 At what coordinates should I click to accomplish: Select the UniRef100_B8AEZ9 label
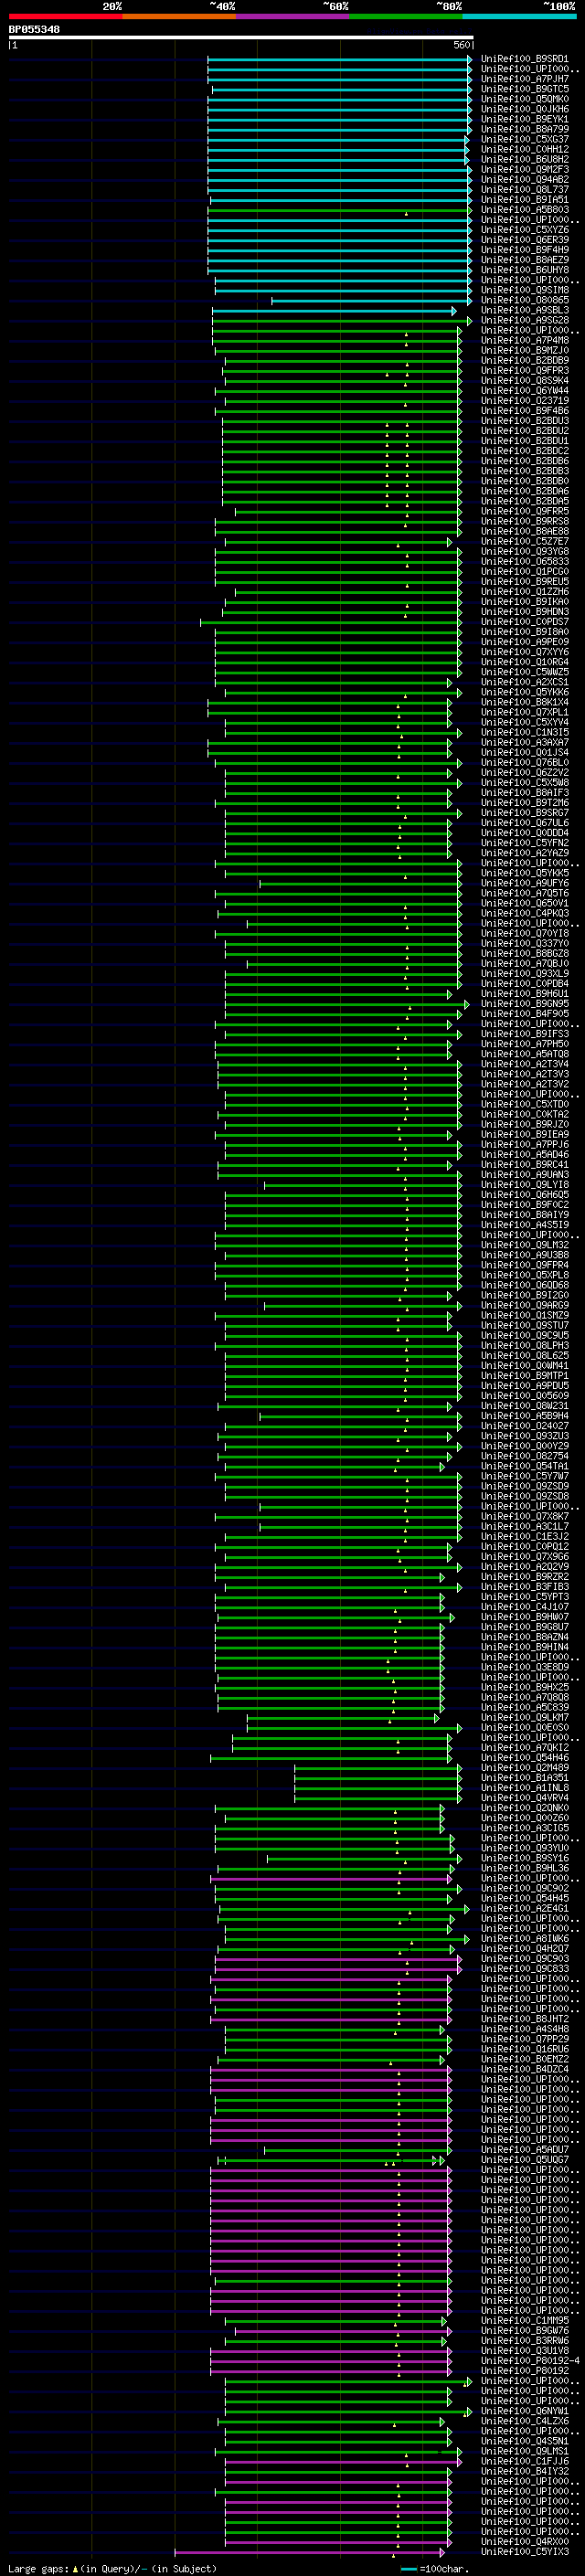(525, 260)
